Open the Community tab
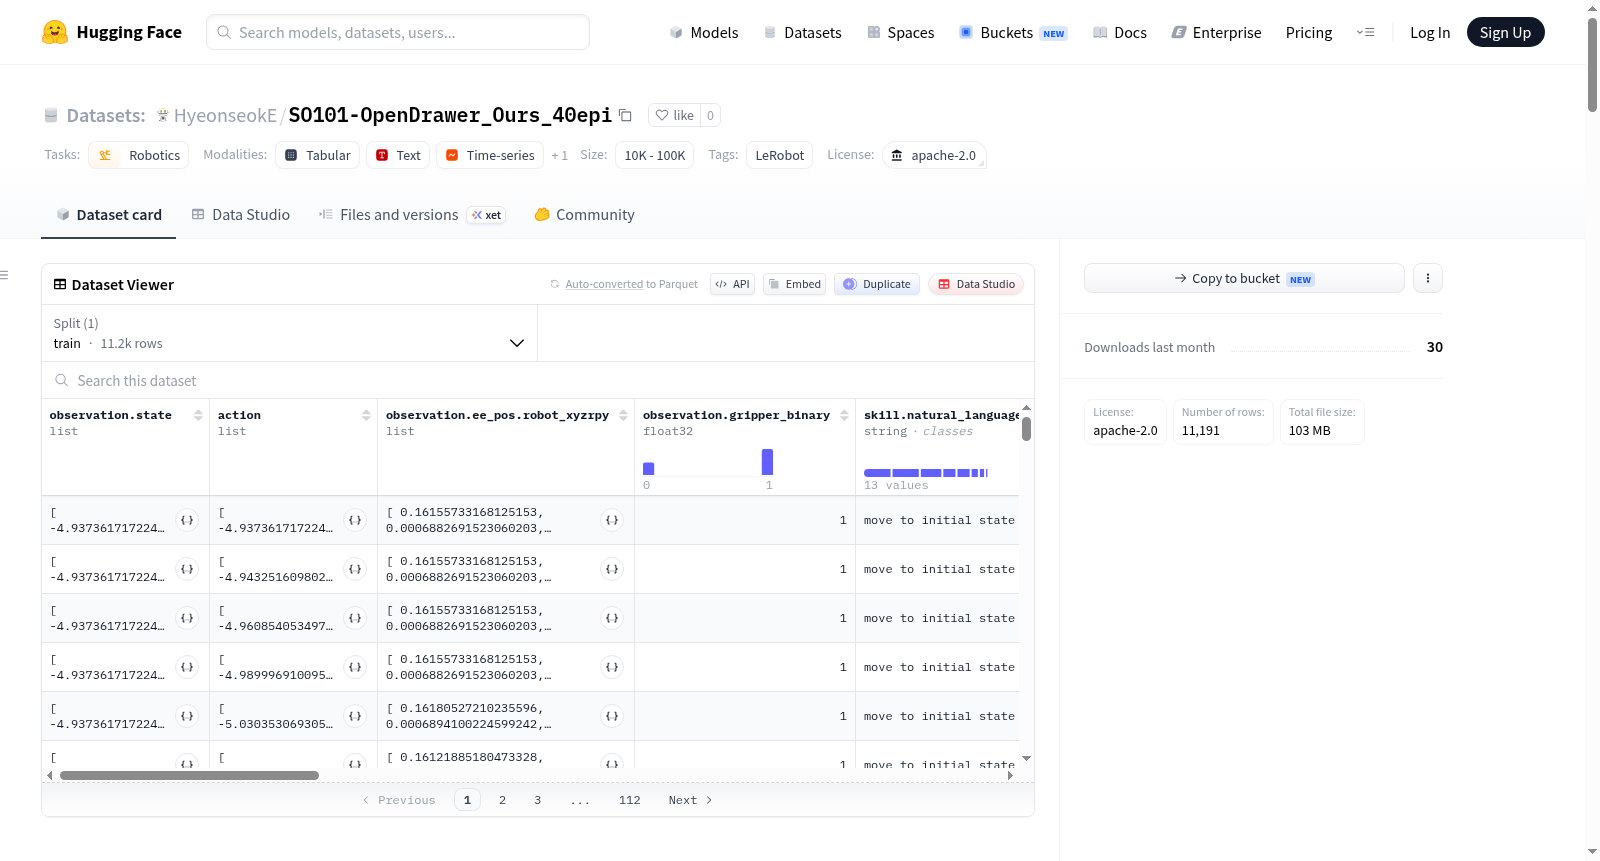This screenshot has width=1600, height=861. coord(584,214)
